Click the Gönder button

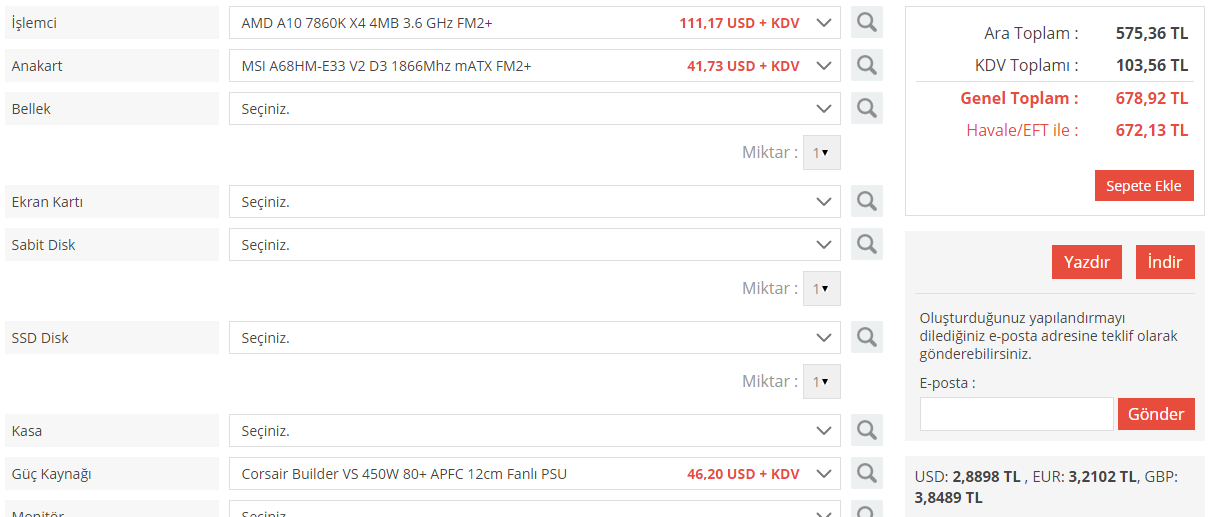pyautogui.click(x=1156, y=414)
